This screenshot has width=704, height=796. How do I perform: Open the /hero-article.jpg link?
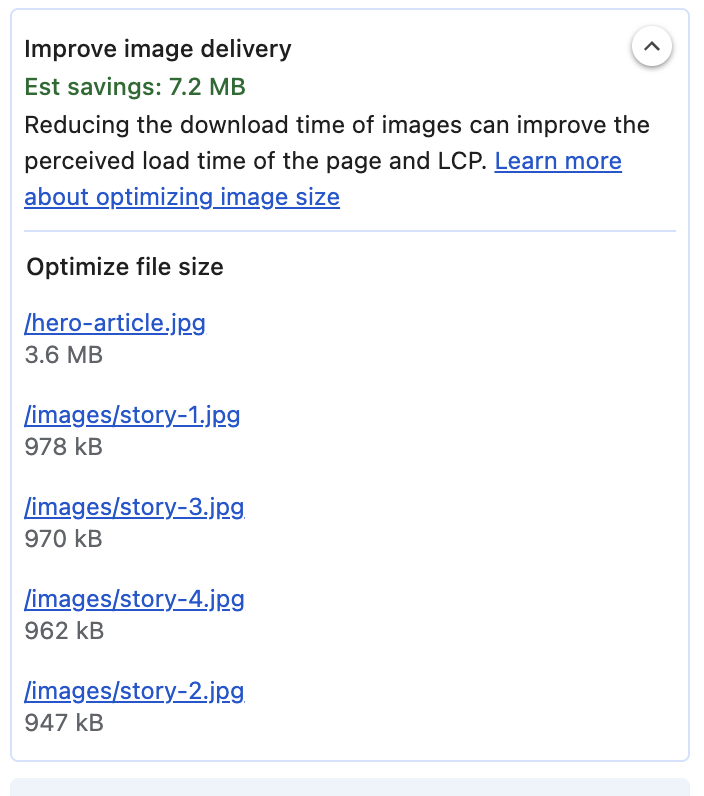pyautogui.click(x=115, y=323)
